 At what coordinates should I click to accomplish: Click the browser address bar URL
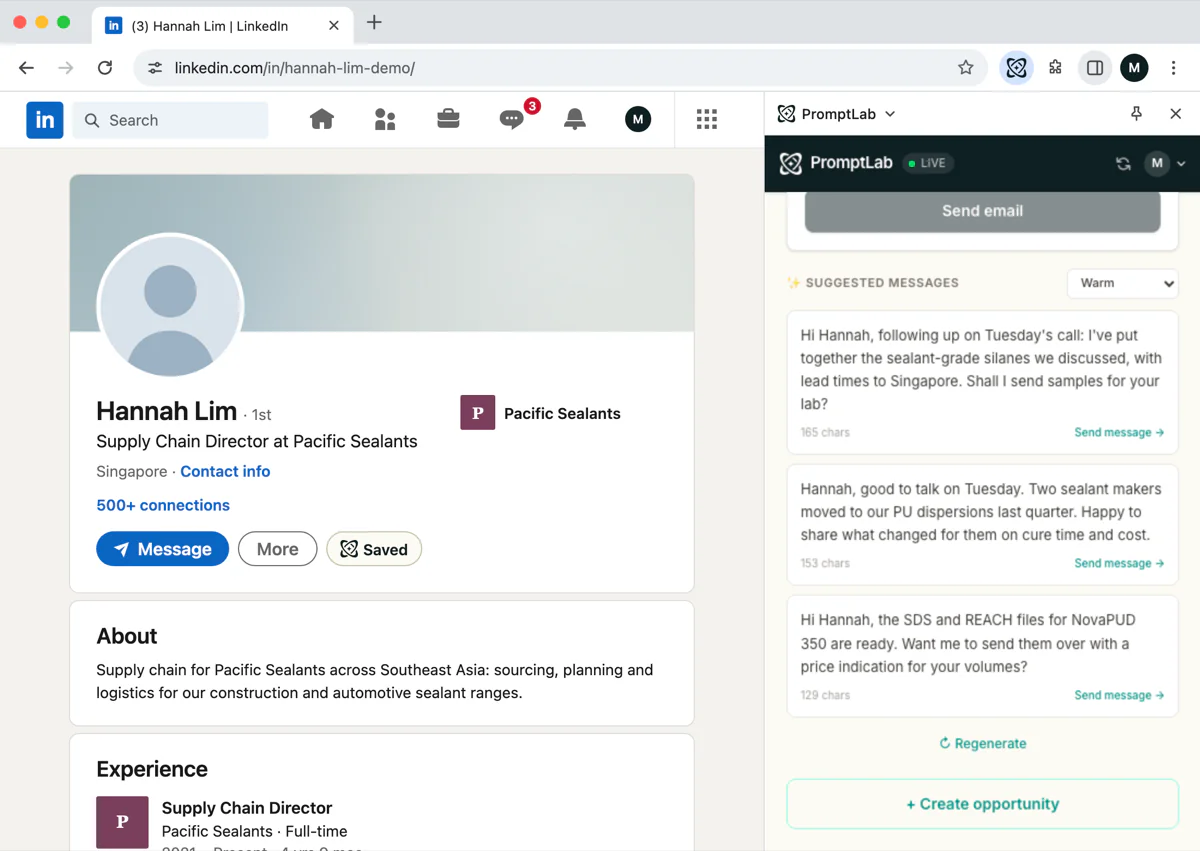coord(295,68)
